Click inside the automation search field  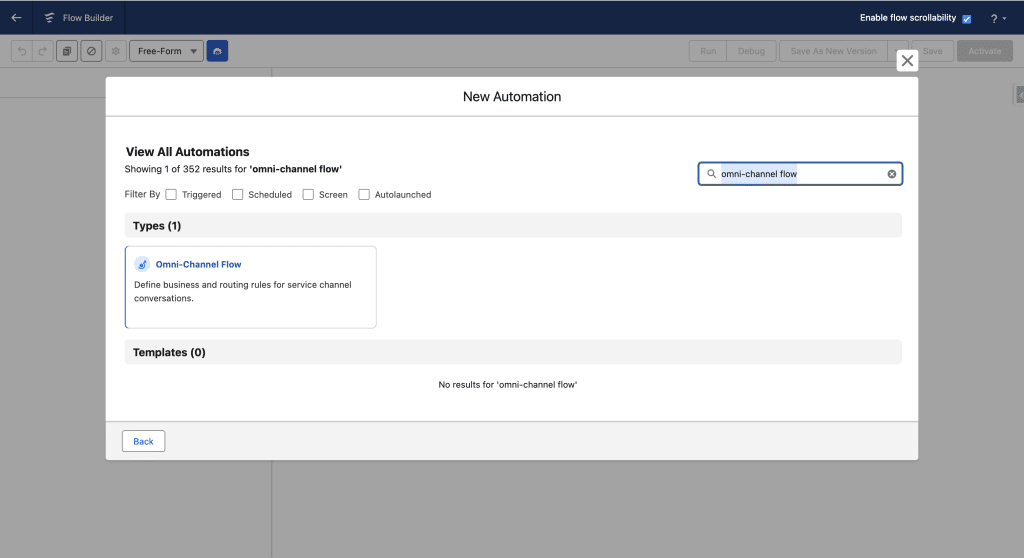800,174
